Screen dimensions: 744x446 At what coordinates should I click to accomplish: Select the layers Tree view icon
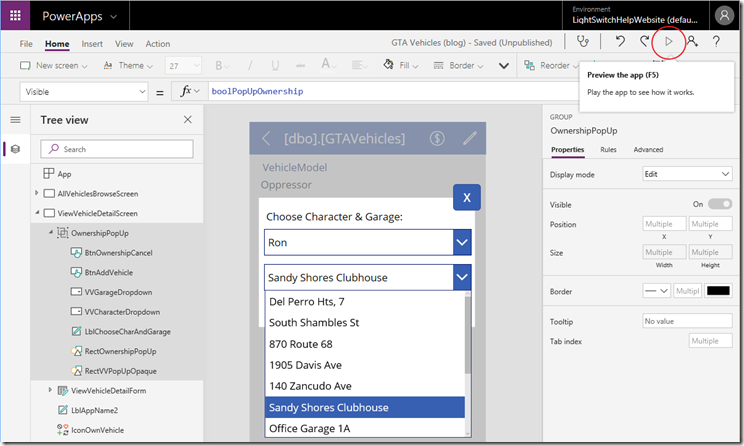pyautogui.click(x=15, y=149)
